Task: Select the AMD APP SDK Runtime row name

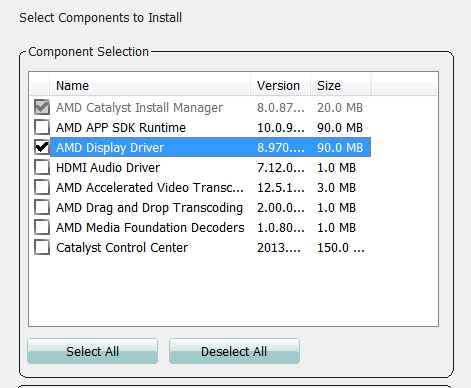Action: point(121,128)
